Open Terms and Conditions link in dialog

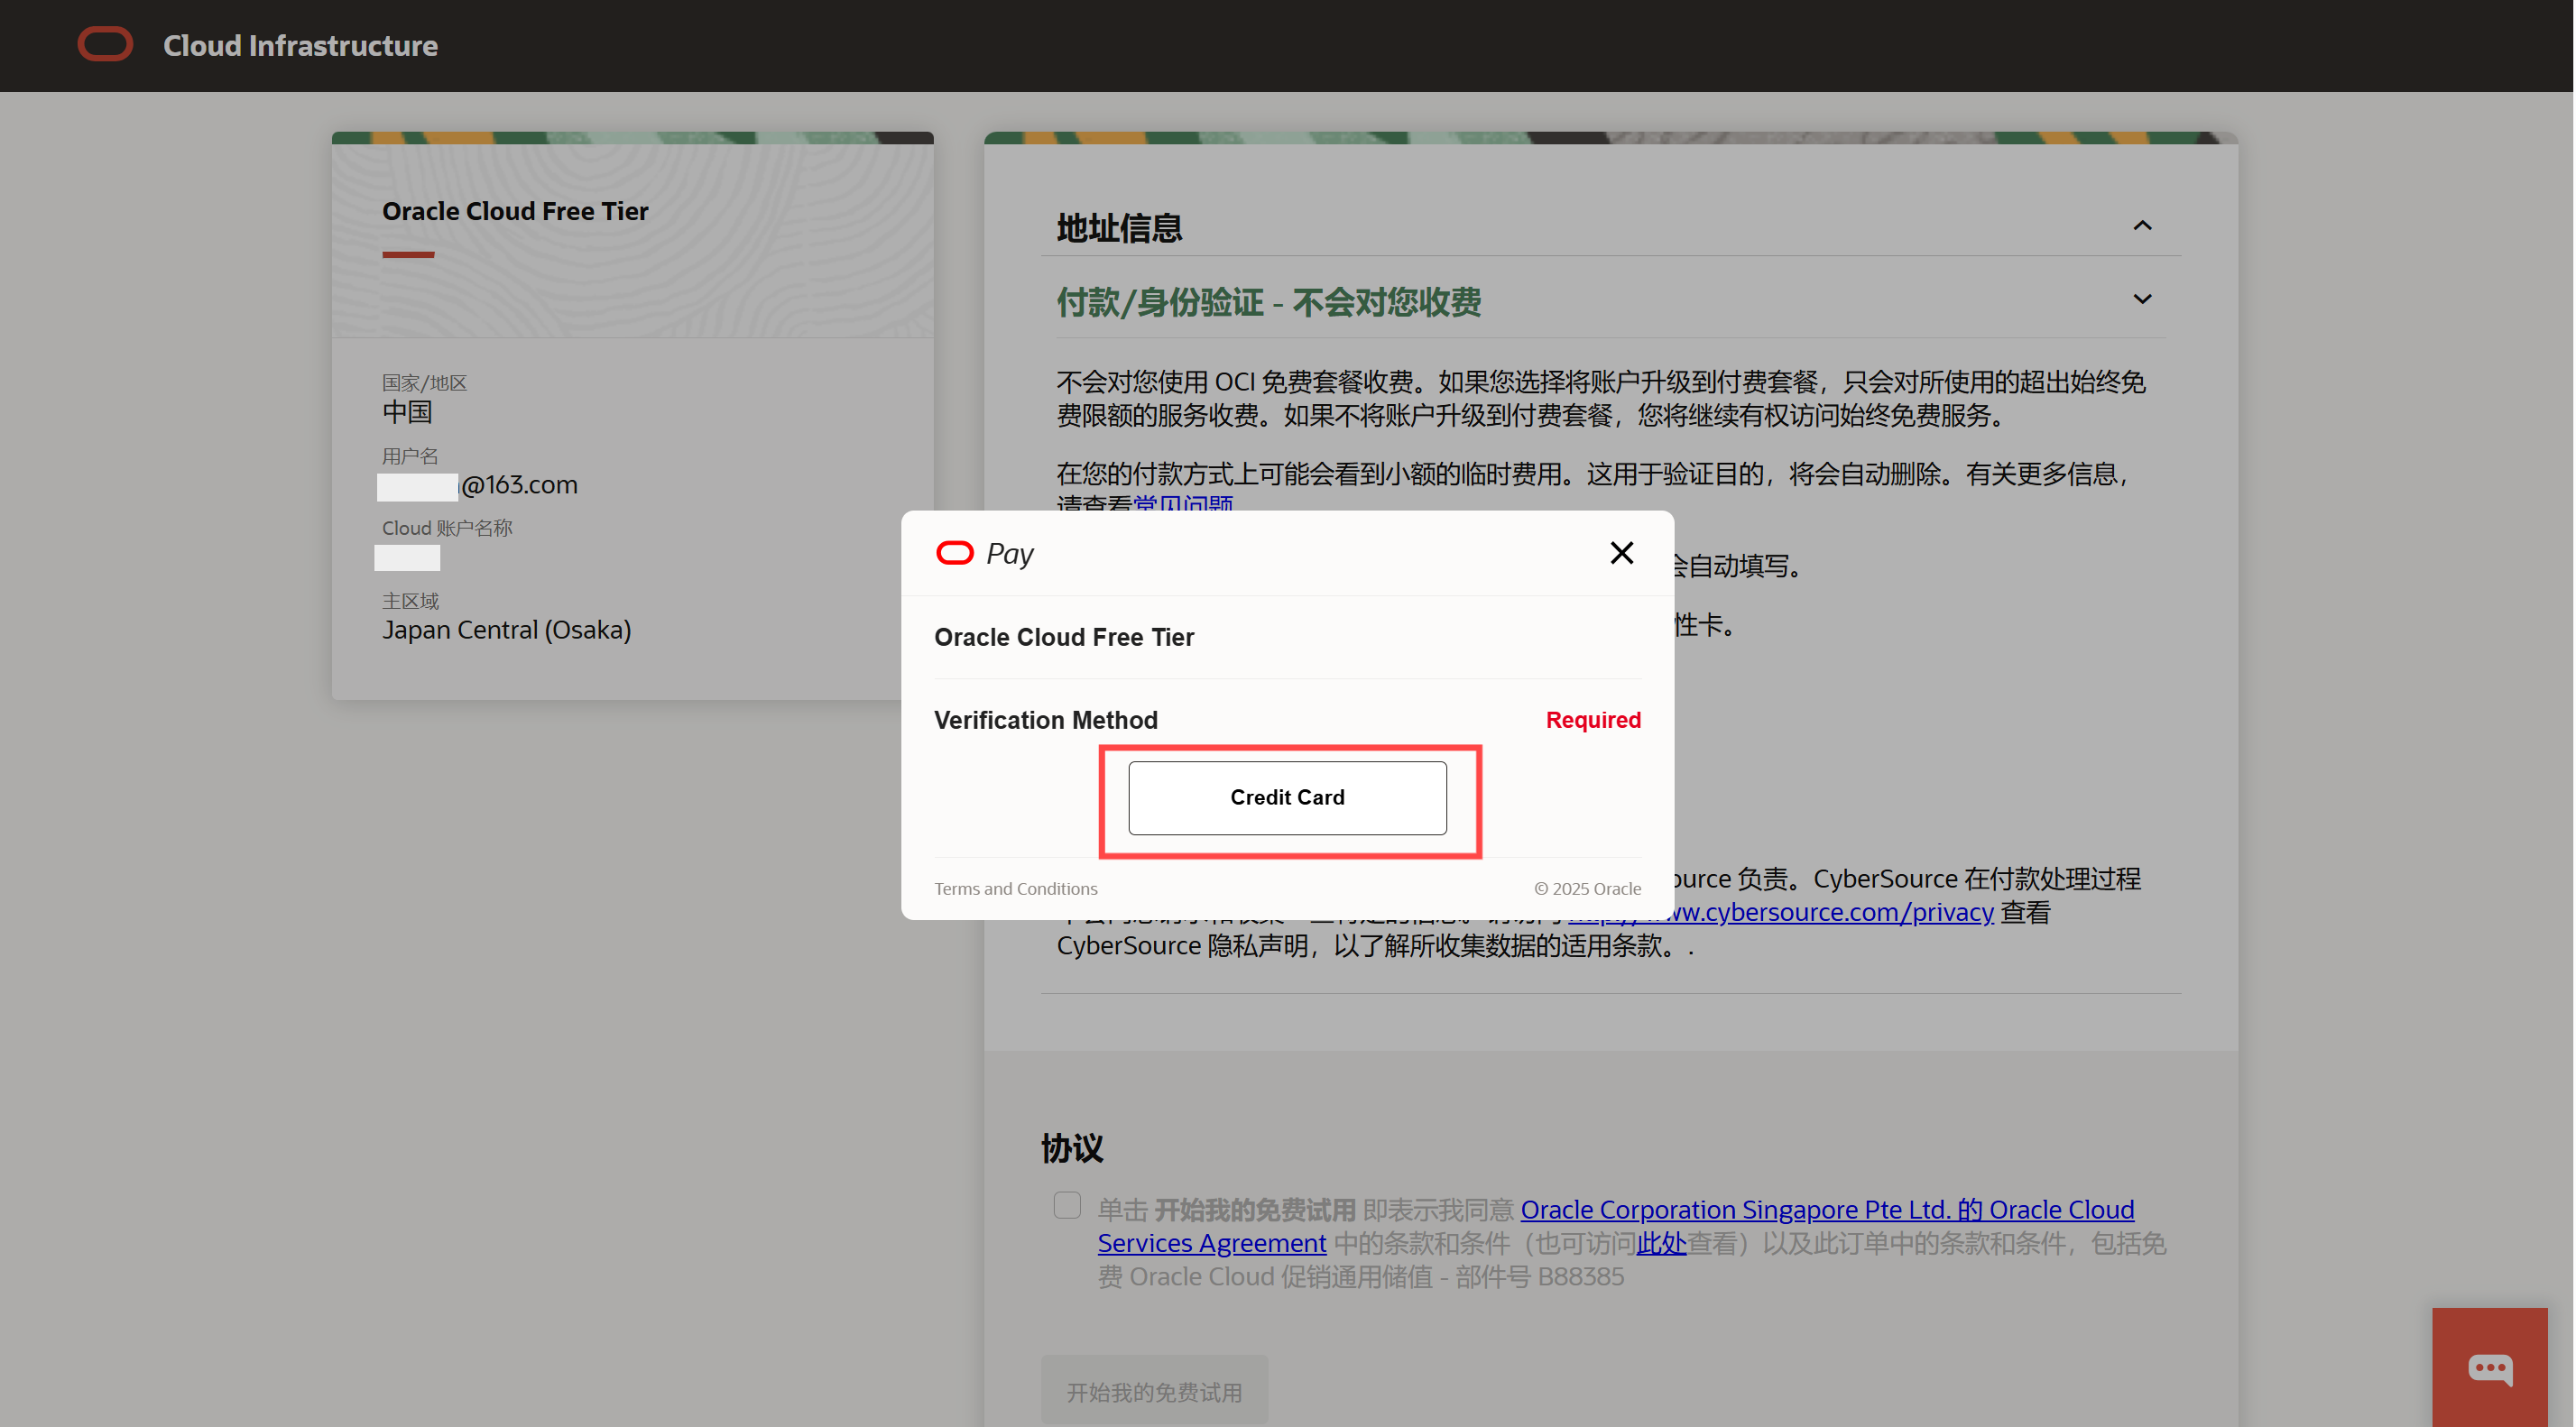(x=1015, y=888)
